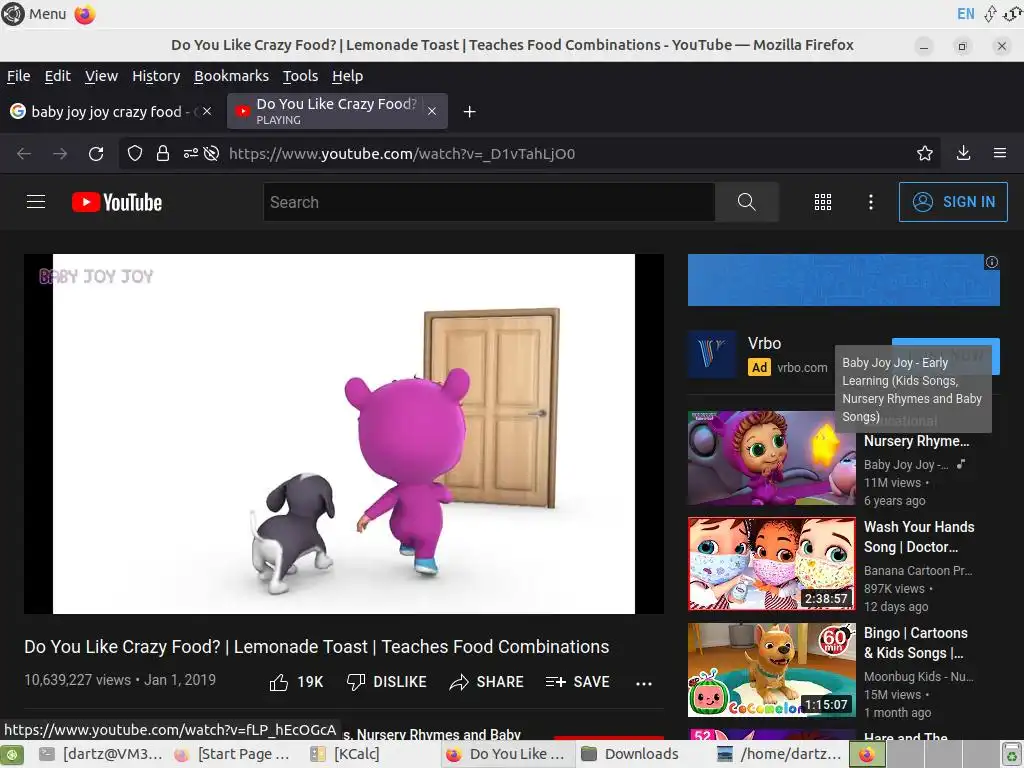Go back in Firefox navigation
This screenshot has height=768, width=1024.
[x=24, y=153]
